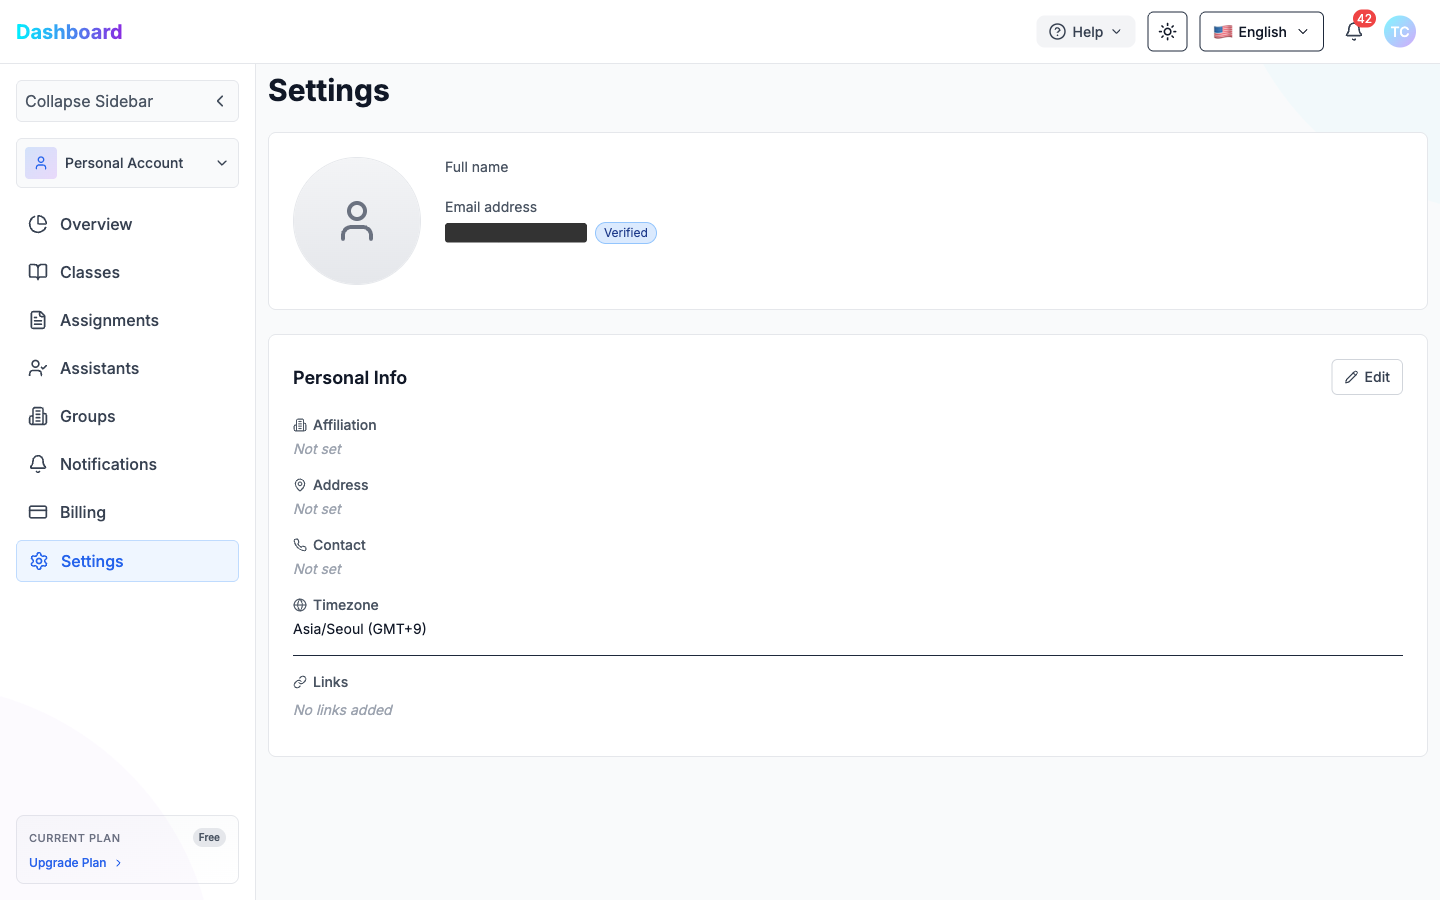Go to the Billing menu item

pyautogui.click(x=83, y=512)
